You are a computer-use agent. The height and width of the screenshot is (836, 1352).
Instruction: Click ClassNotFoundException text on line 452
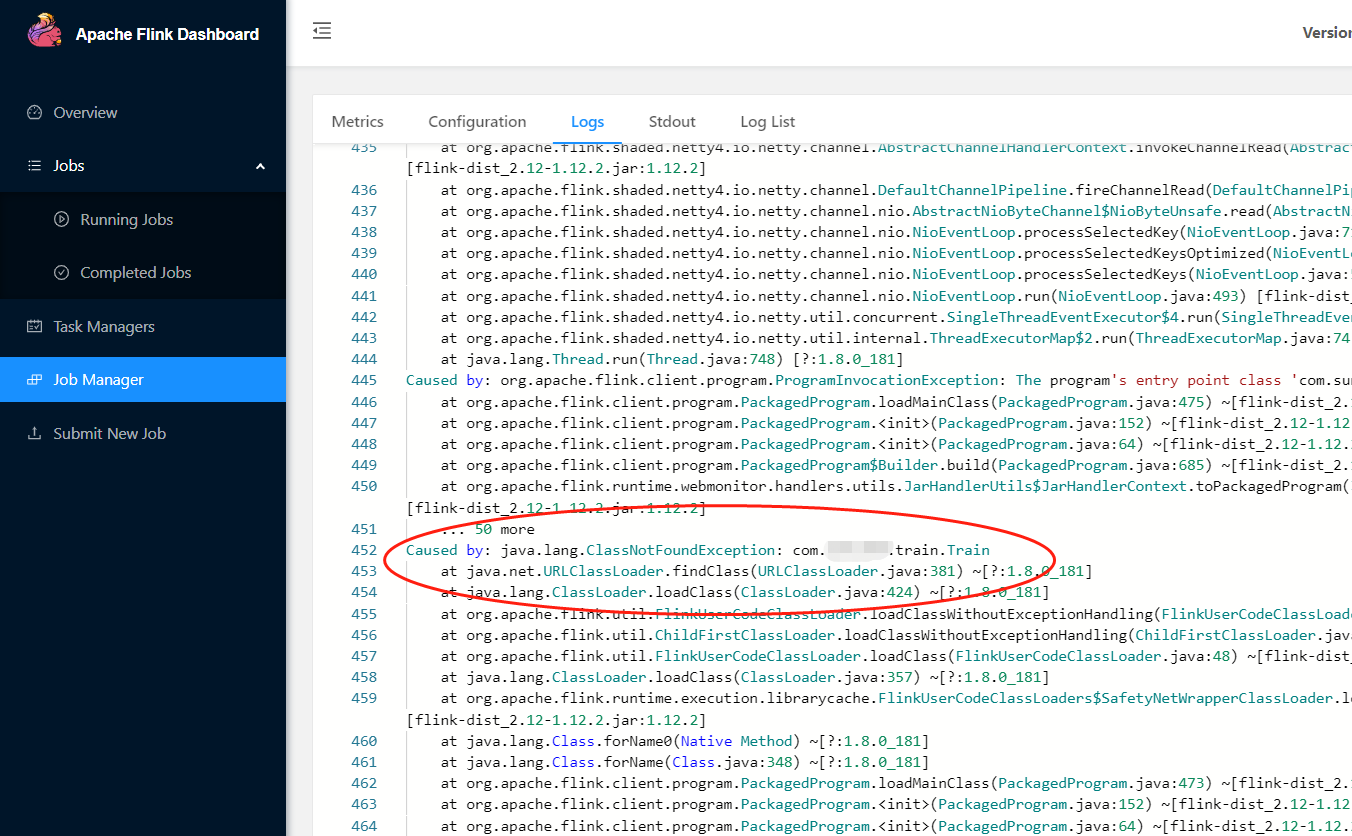681,550
